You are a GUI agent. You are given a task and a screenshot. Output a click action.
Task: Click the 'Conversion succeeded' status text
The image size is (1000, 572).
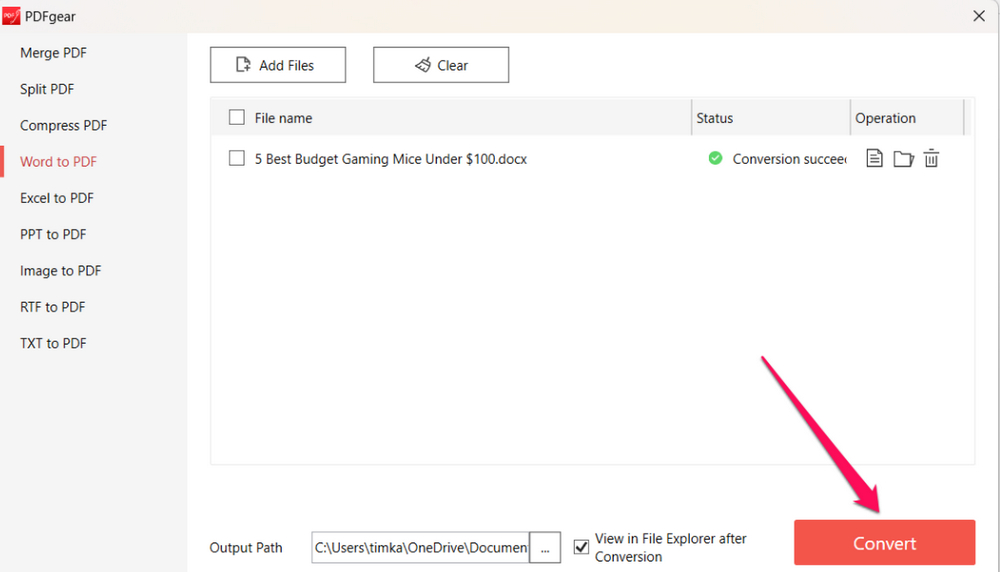[x=790, y=159]
